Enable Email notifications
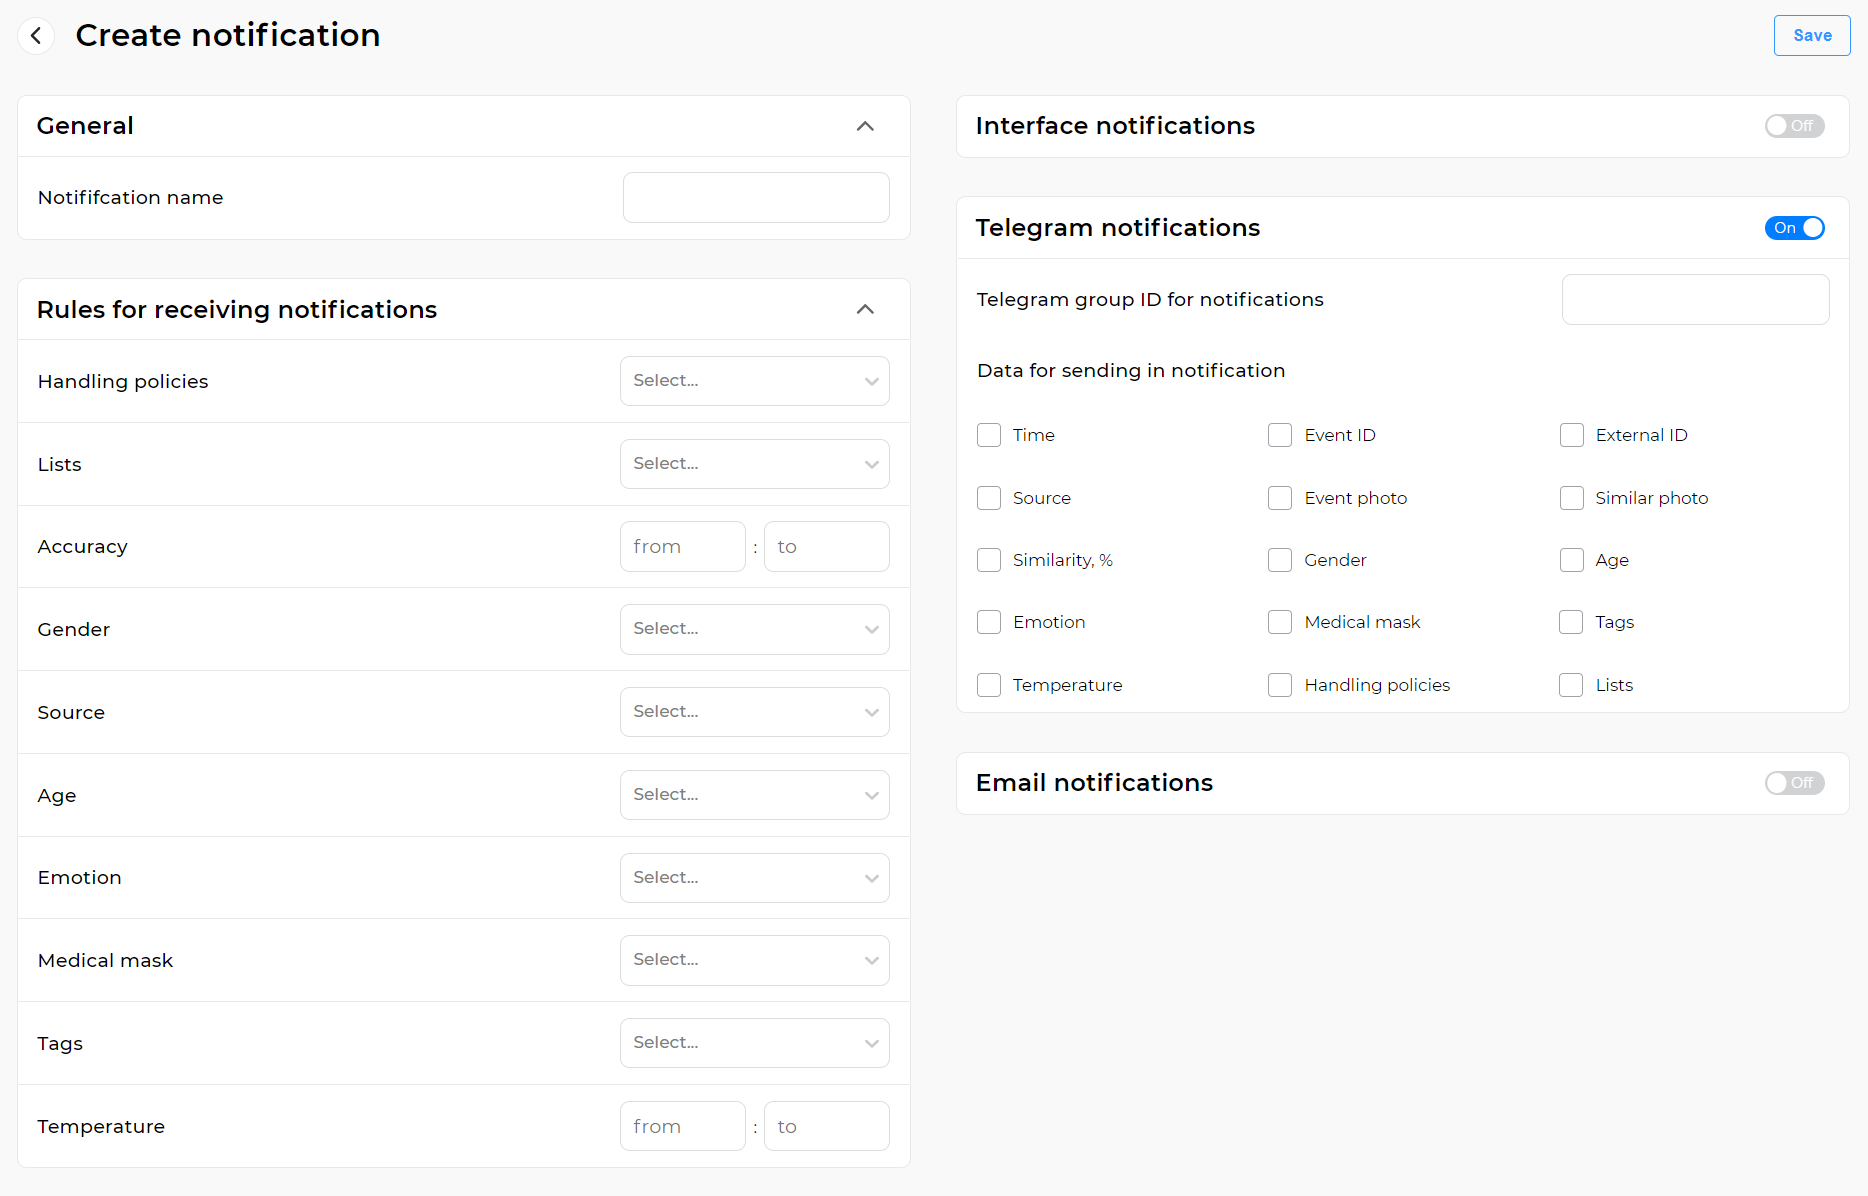The image size is (1868, 1196). click(x=1794, y=783)
